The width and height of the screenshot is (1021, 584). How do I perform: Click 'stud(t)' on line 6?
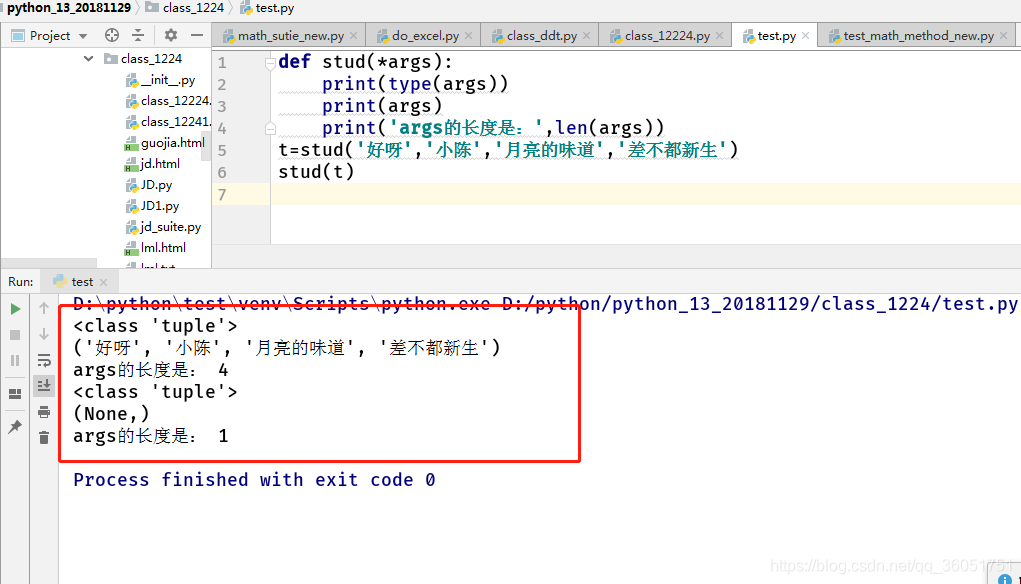(316, 172)
